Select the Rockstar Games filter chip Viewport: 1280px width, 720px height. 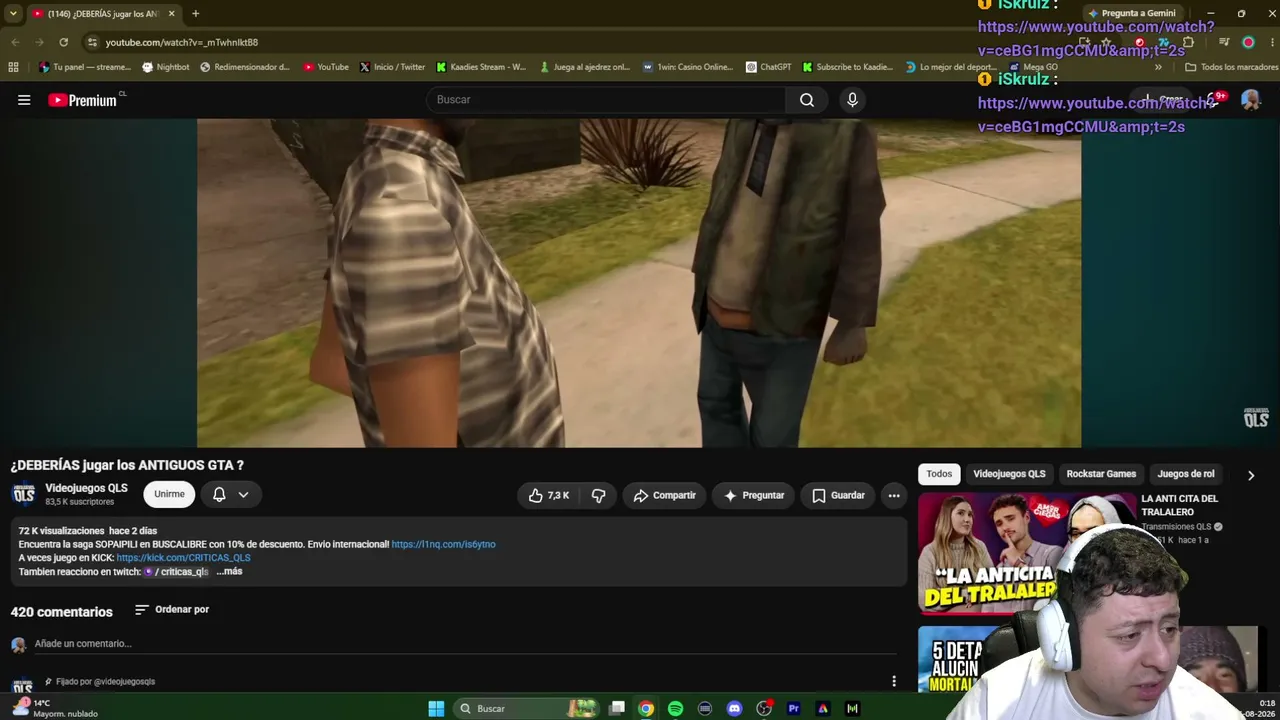(1101, 474)
